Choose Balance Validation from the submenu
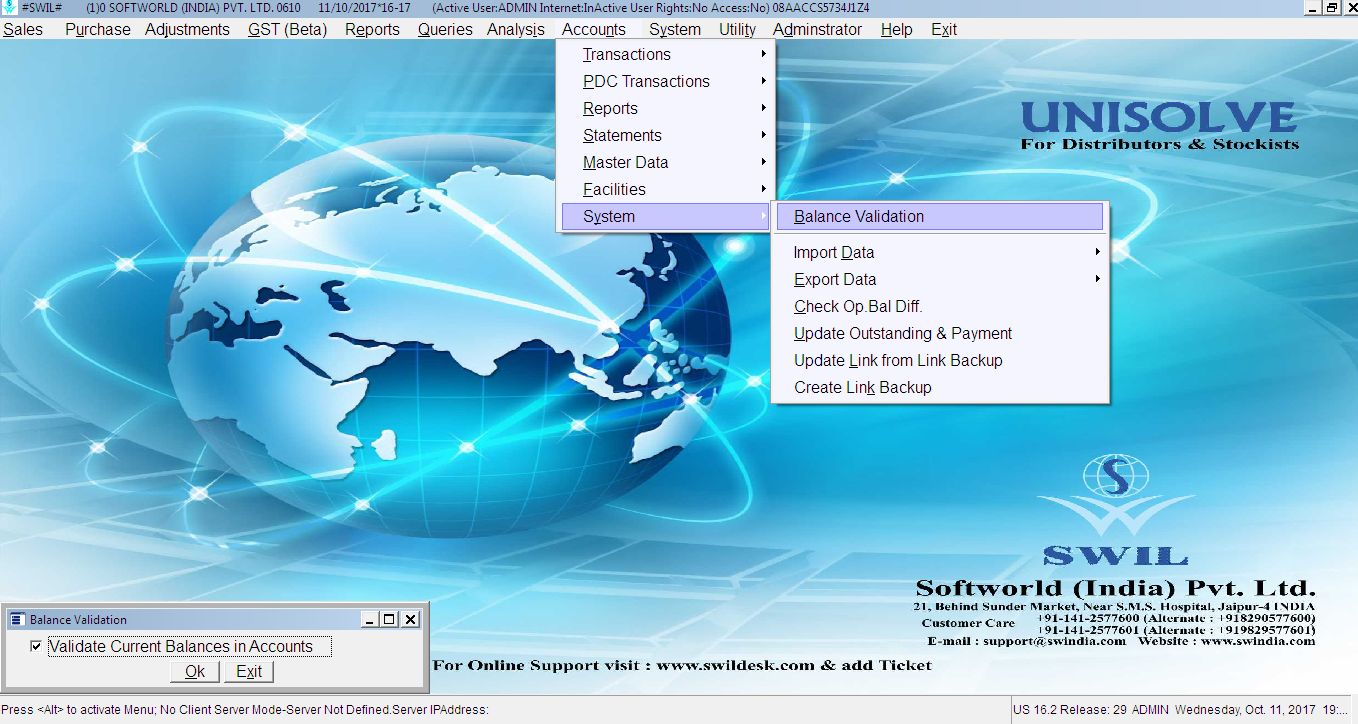Screen dimensions: 1358x724 pyautogui.click(x=940, y=217)
